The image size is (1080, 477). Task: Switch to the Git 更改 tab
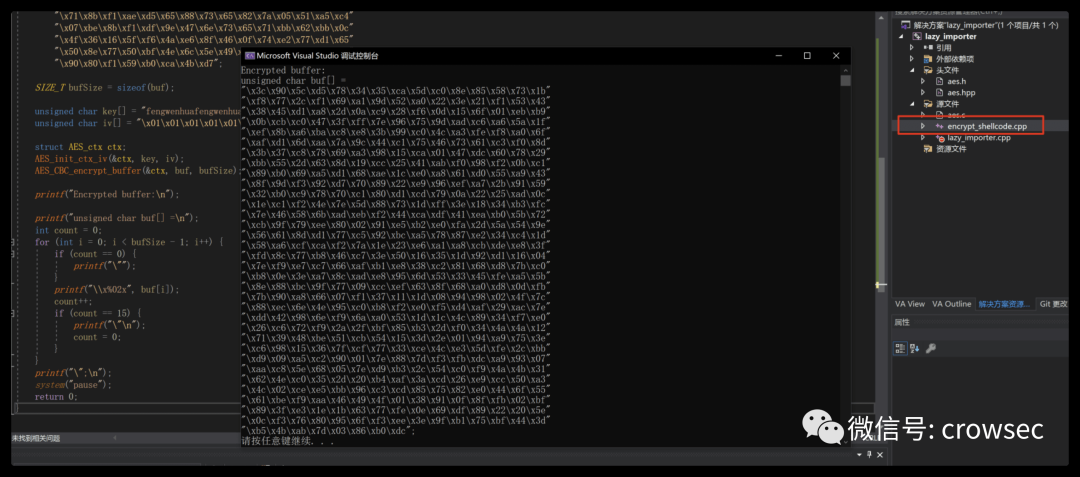[1053, 304]
